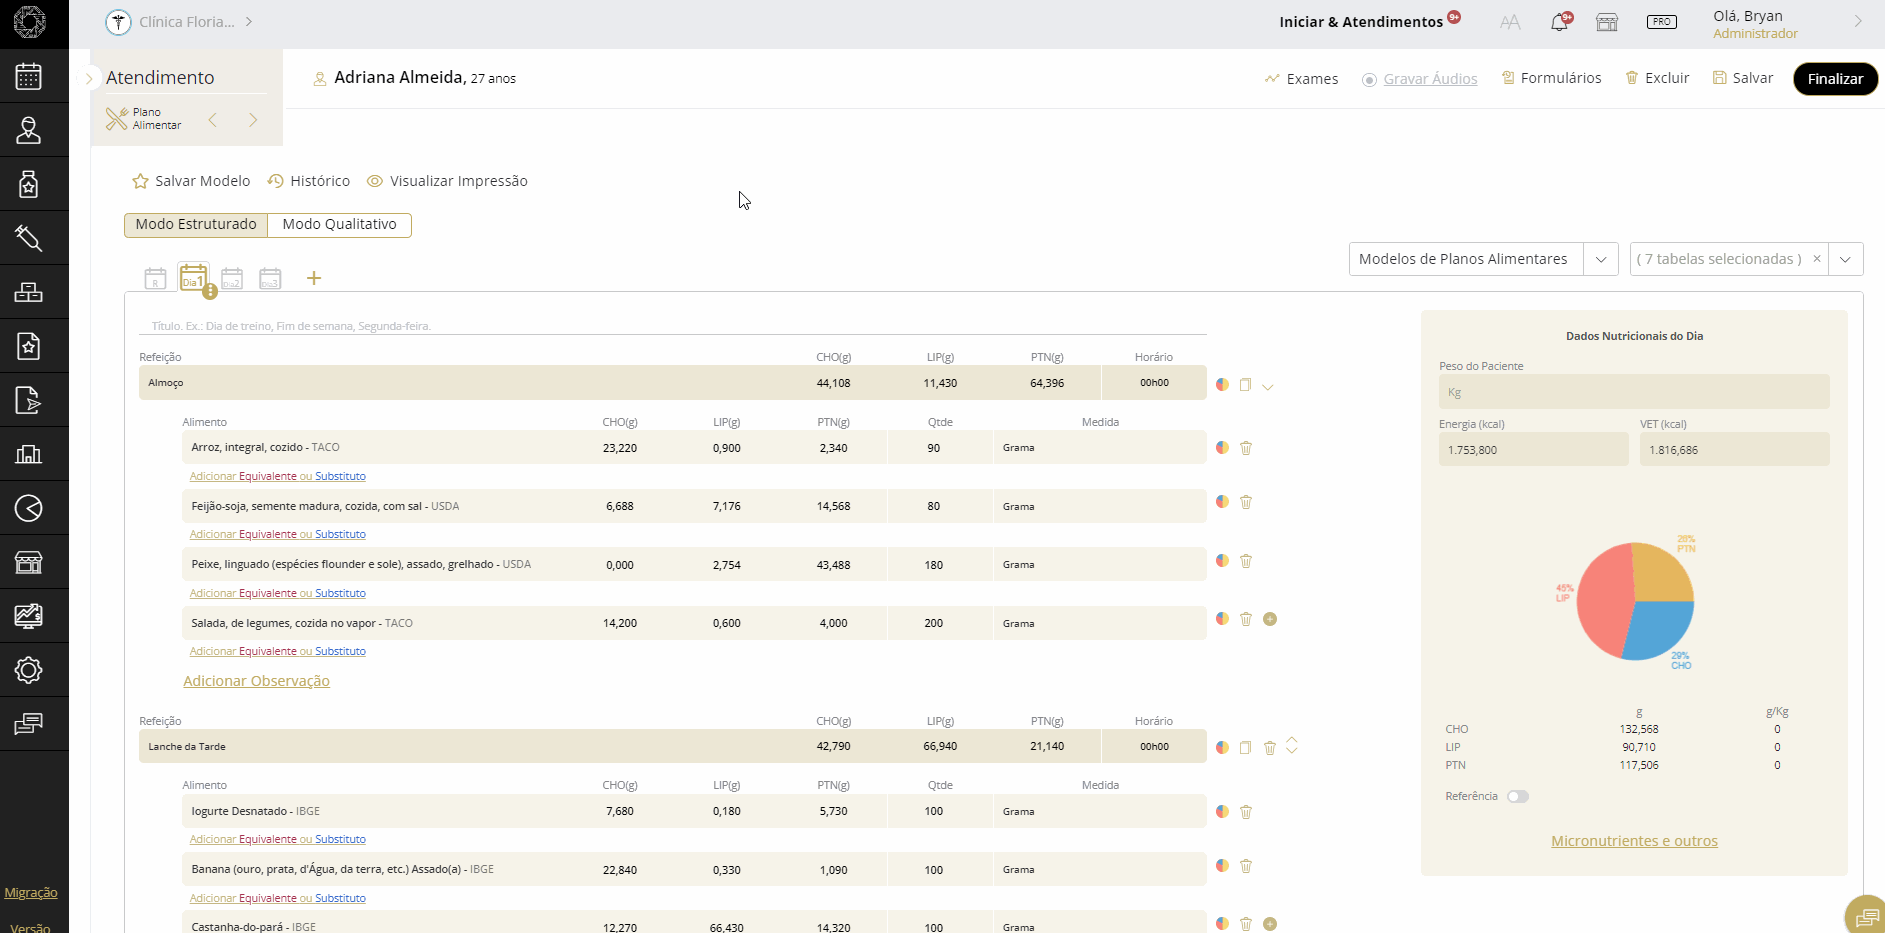
Task: Click the Finalizar button
Action: pyautogui.click(x=1834, y=79)
